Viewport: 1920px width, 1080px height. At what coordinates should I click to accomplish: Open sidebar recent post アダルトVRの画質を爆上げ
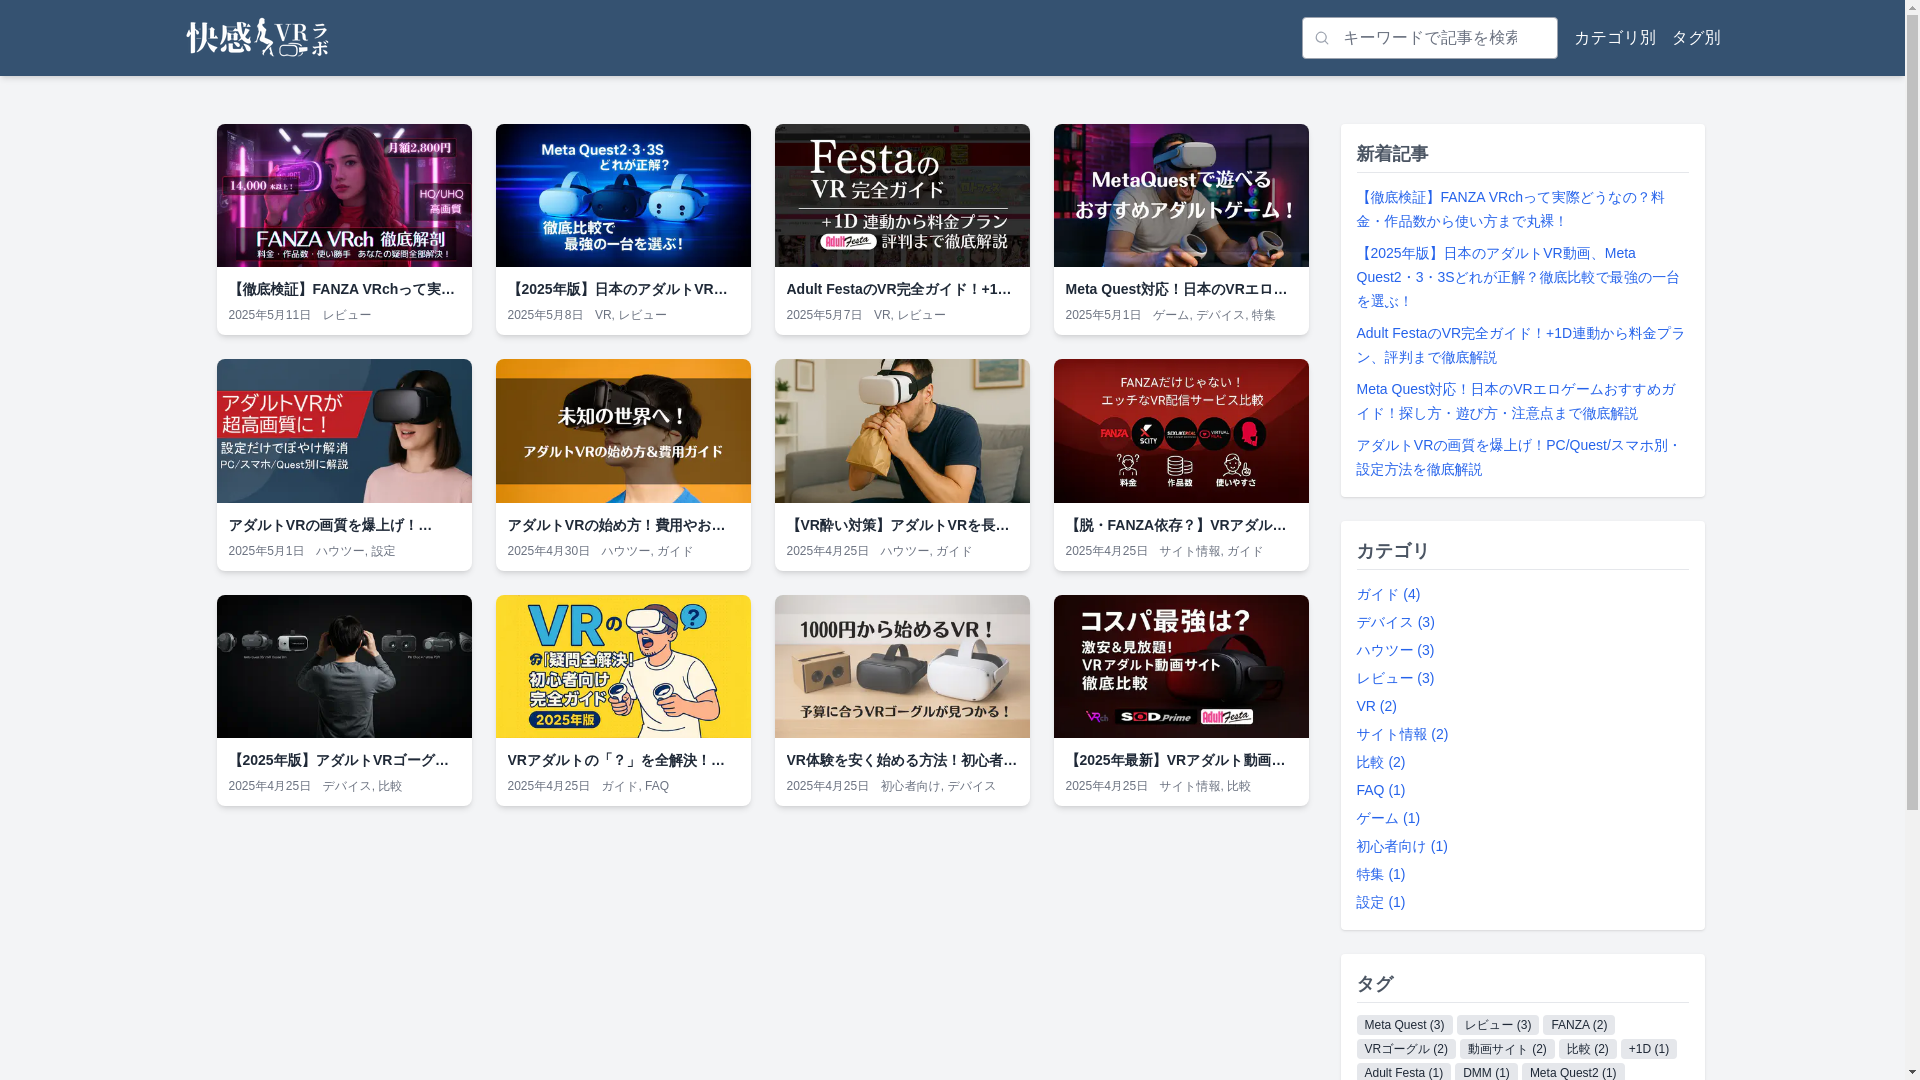point(1519,457)
